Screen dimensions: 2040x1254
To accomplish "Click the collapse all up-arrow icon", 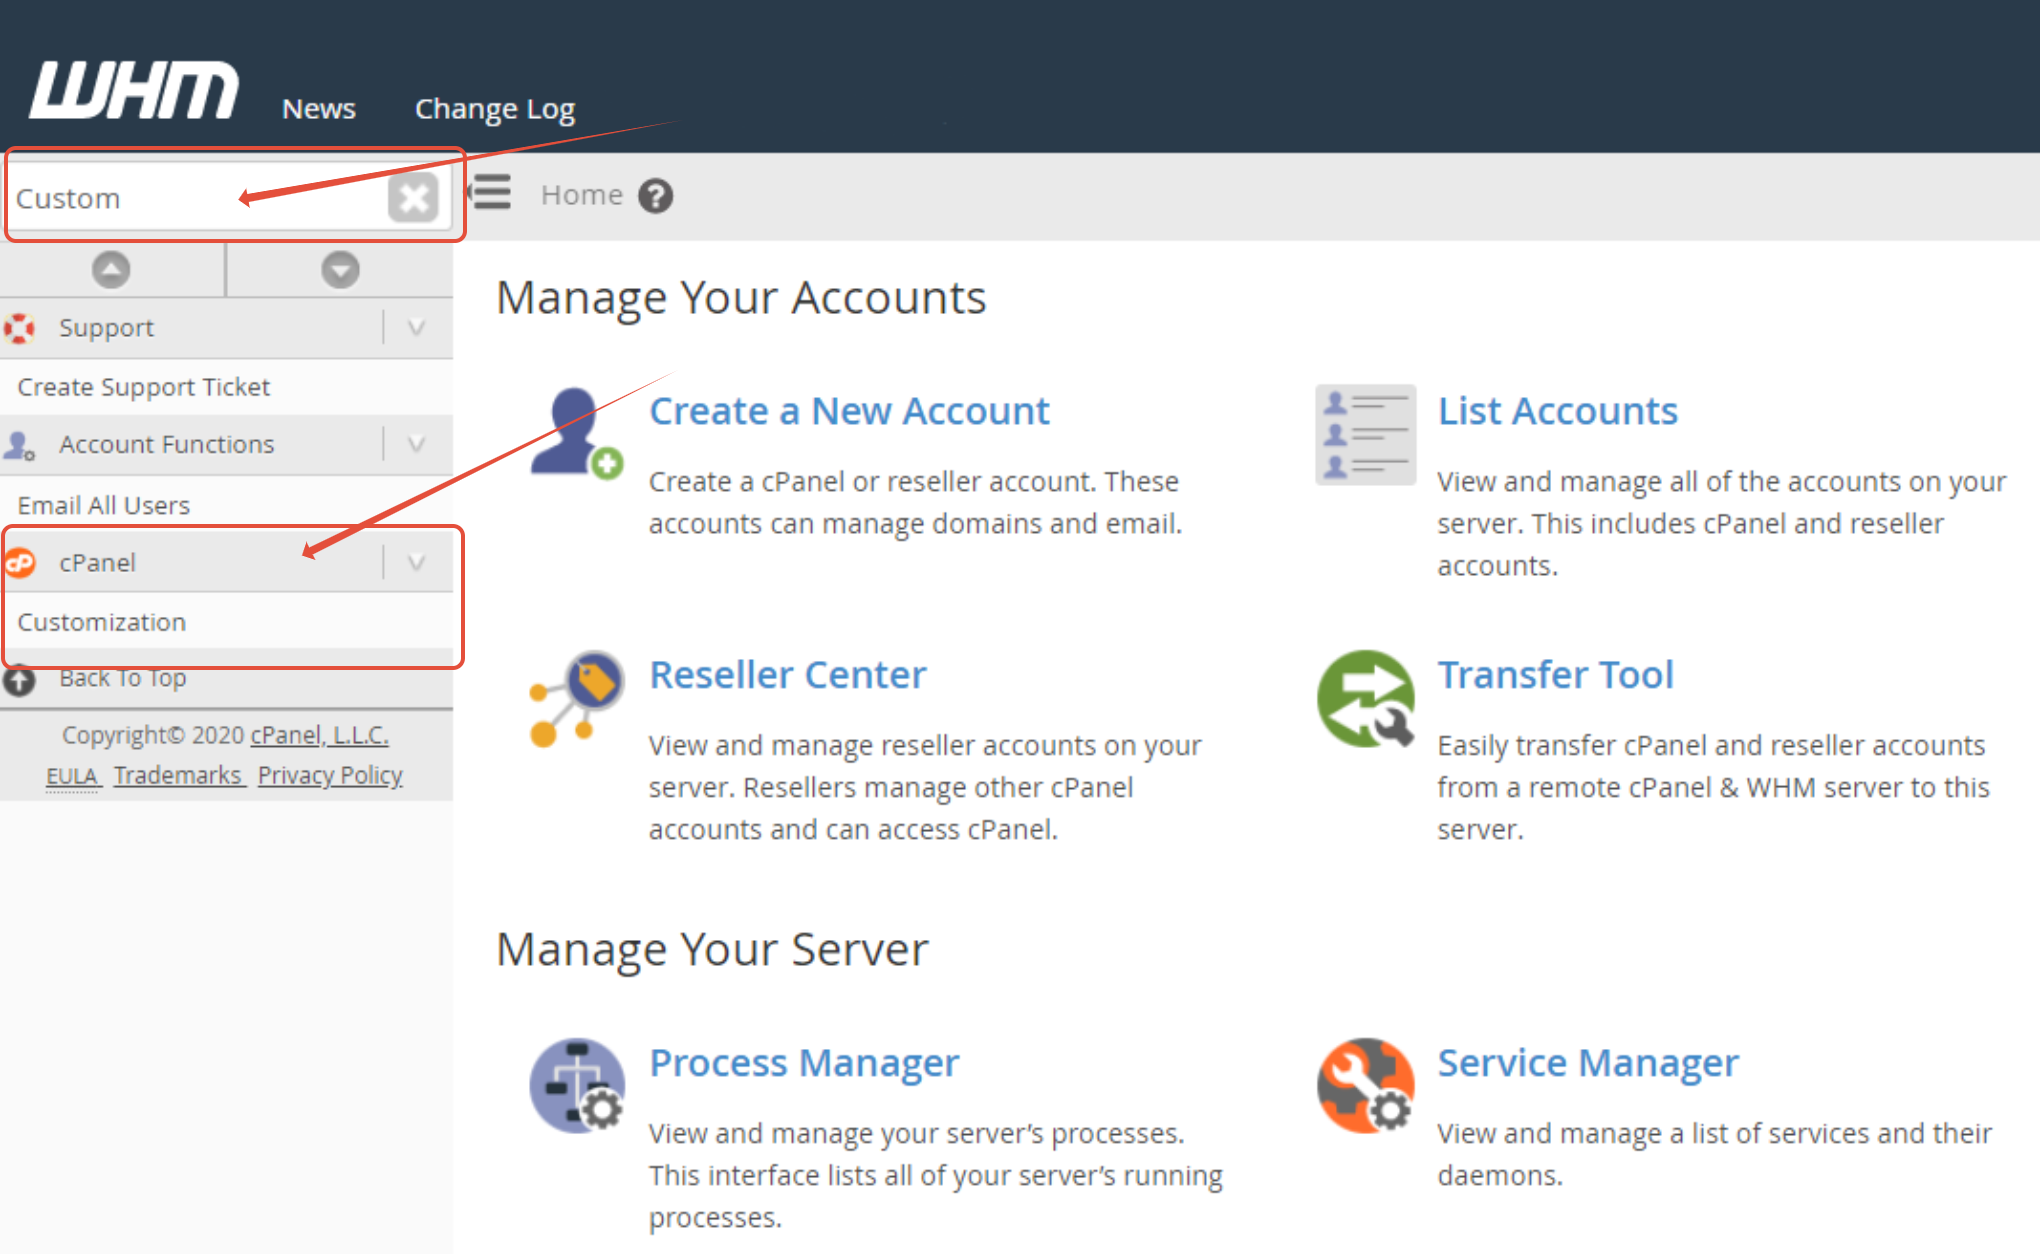I will click(x=111, y=270).
